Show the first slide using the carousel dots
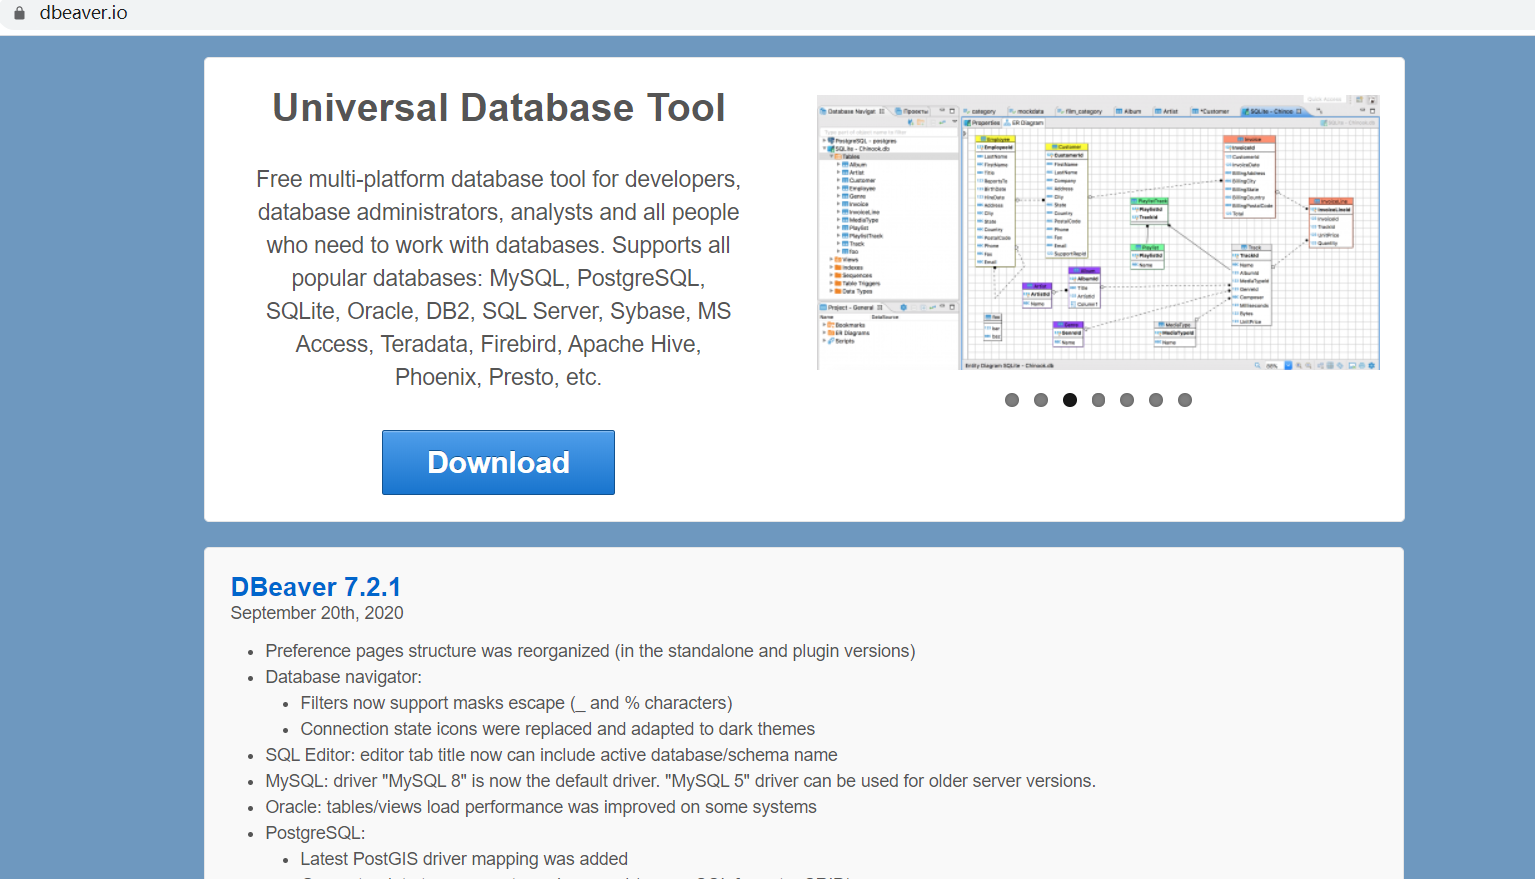Screen dimensions: 1535x879 click(x=1012, y=400)
